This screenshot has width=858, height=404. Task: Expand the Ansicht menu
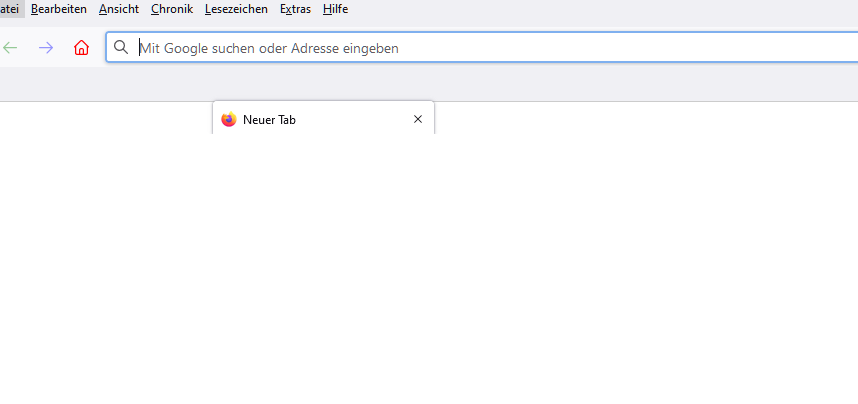[x=119, y=9]
